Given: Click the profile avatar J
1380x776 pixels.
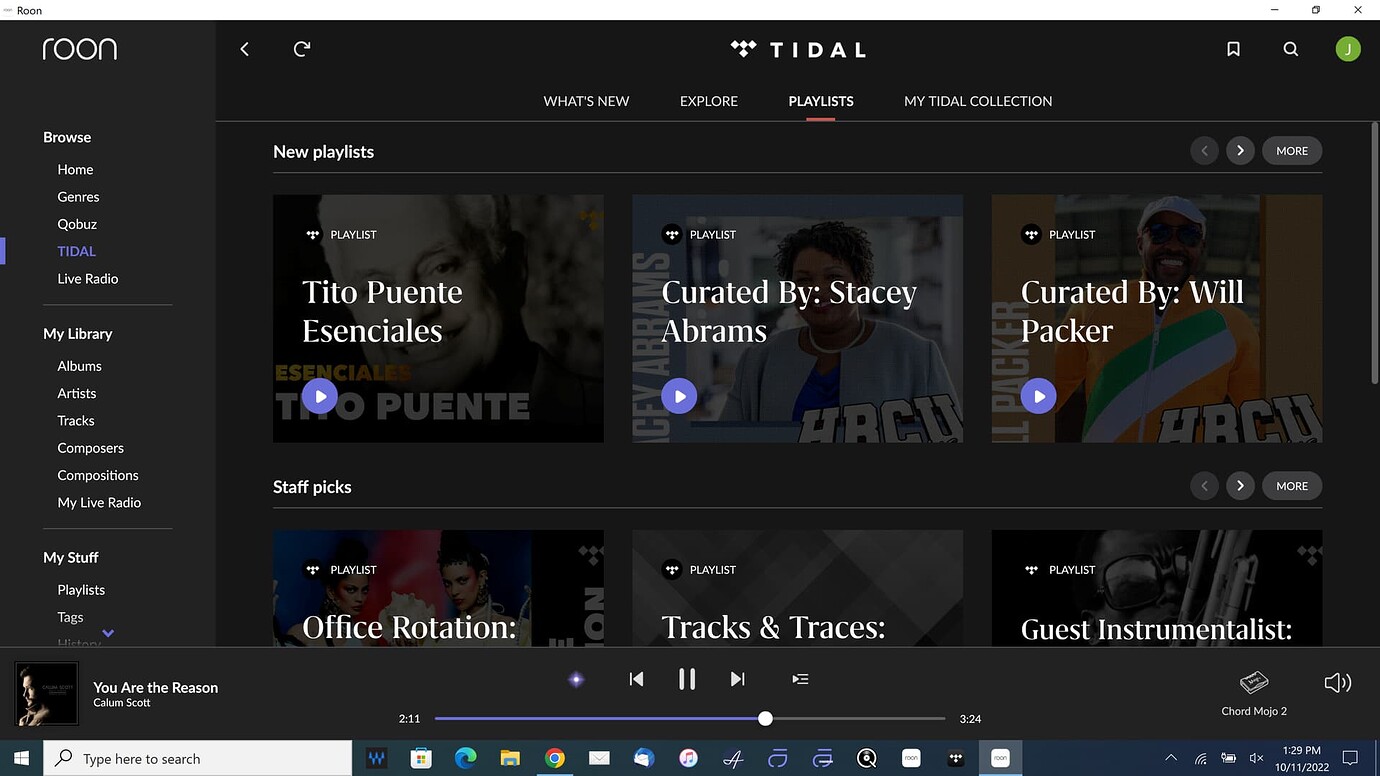Looking at the screenshot, I should (1348, 48).
